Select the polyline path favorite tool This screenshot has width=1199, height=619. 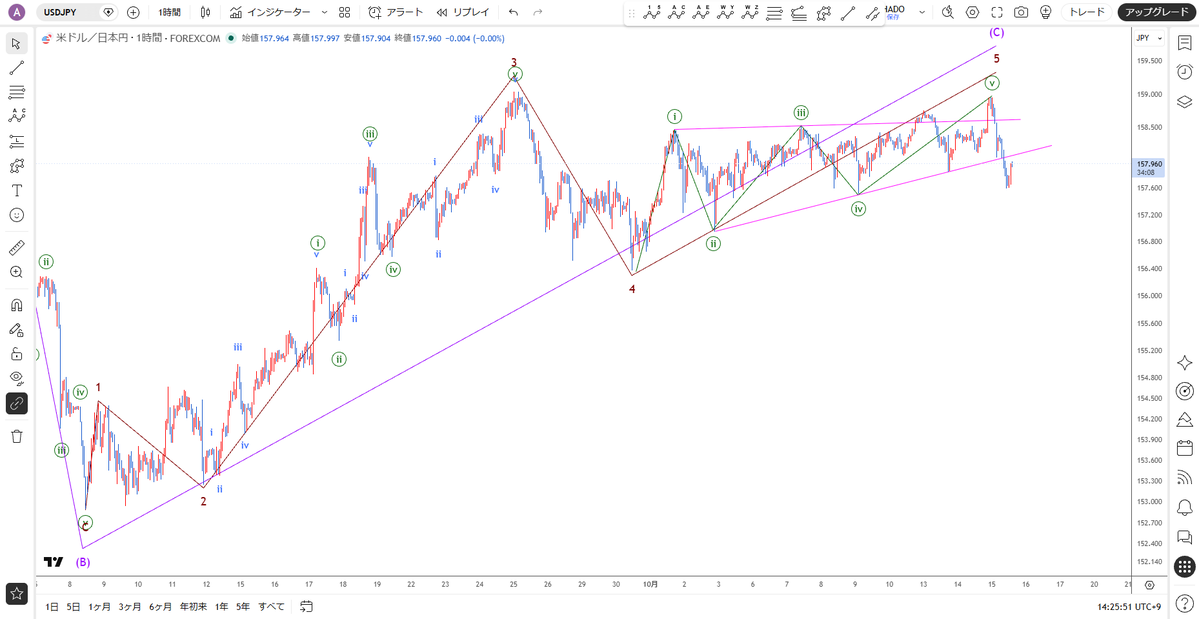(824, 12)
